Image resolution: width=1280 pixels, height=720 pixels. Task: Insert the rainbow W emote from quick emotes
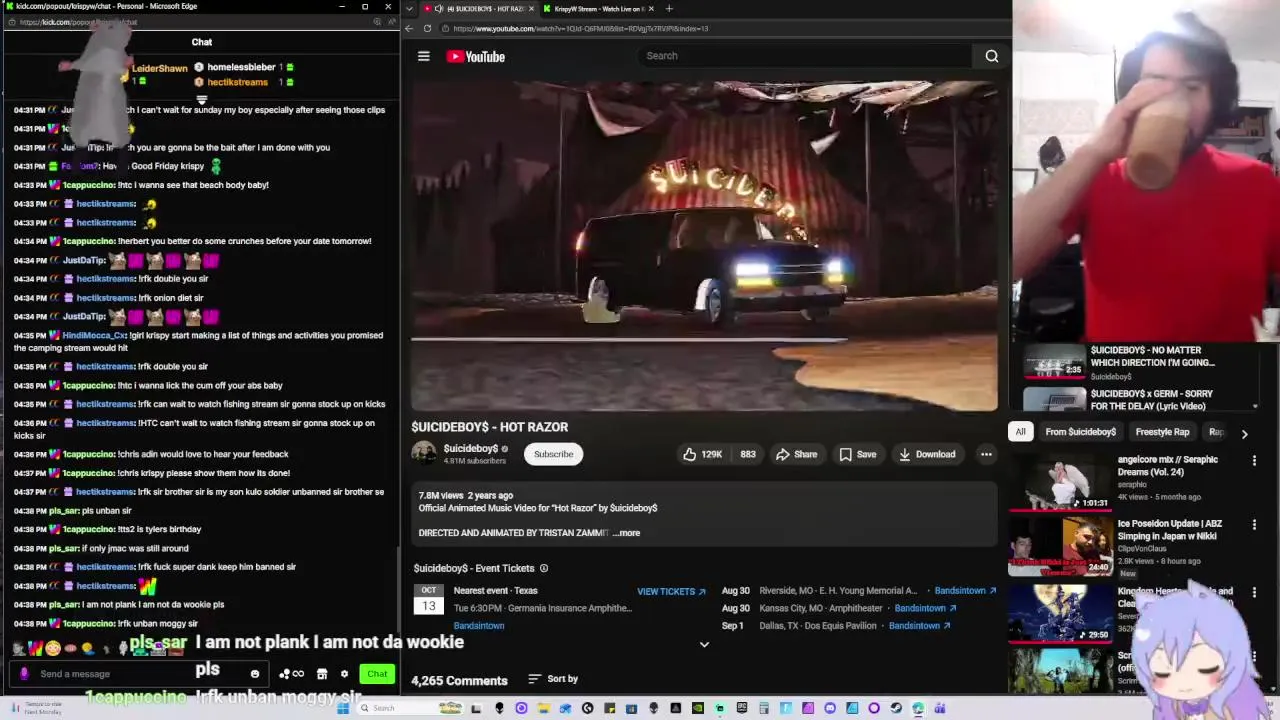(36, 648)
